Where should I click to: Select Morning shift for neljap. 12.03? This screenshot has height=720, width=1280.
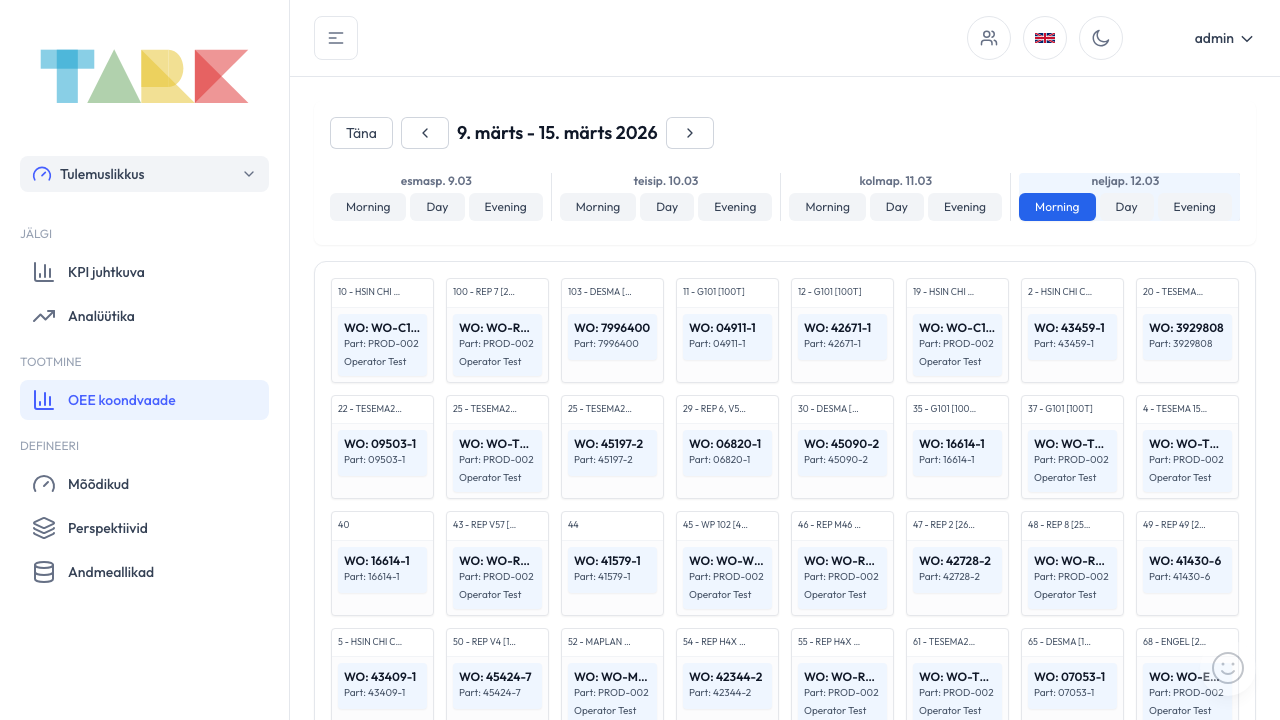point(1057,207)
